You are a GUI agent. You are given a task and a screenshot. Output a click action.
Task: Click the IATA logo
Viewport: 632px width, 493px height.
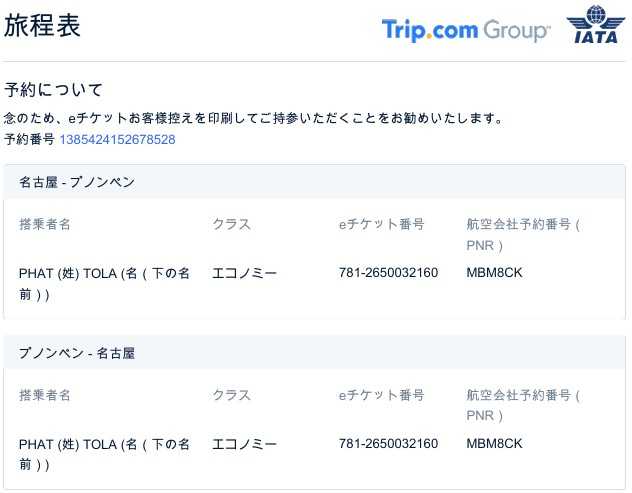click(595, 26)
